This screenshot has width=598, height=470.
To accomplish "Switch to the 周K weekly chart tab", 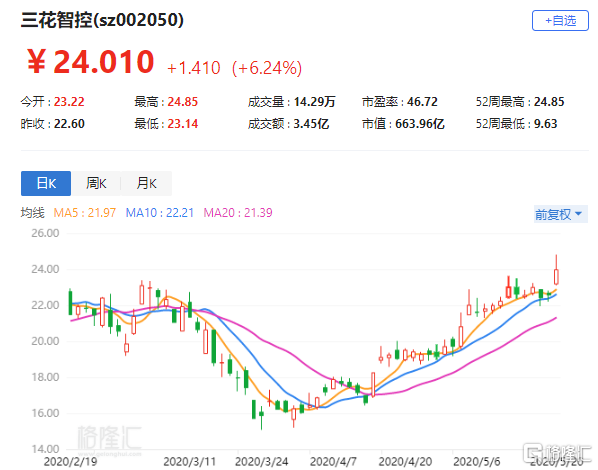I will coord(96,183).
